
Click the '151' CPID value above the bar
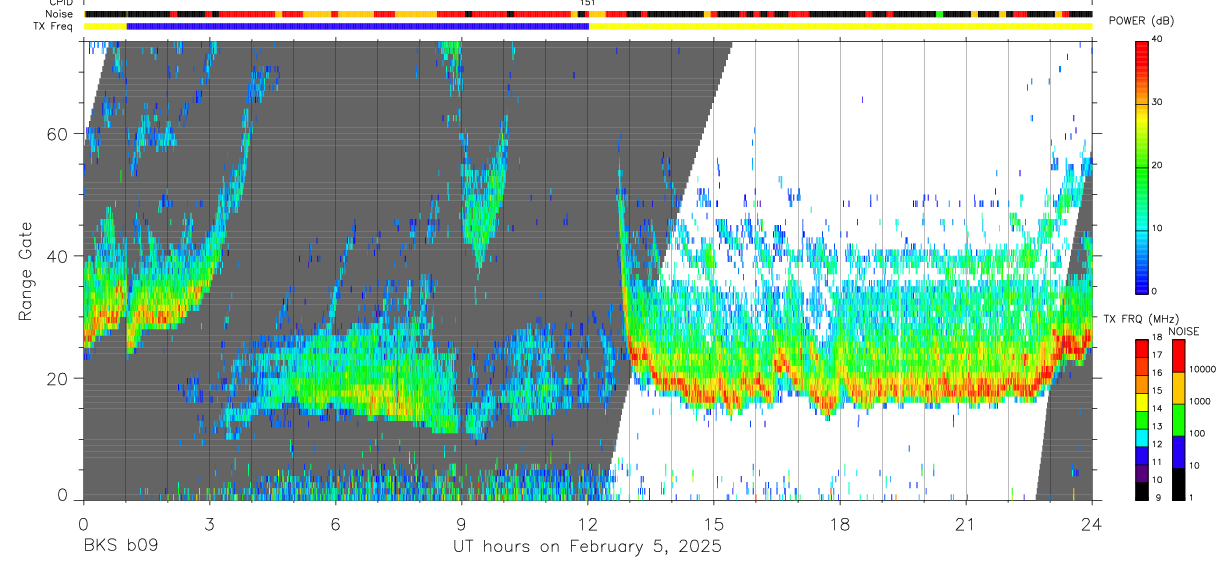(588, 3)
